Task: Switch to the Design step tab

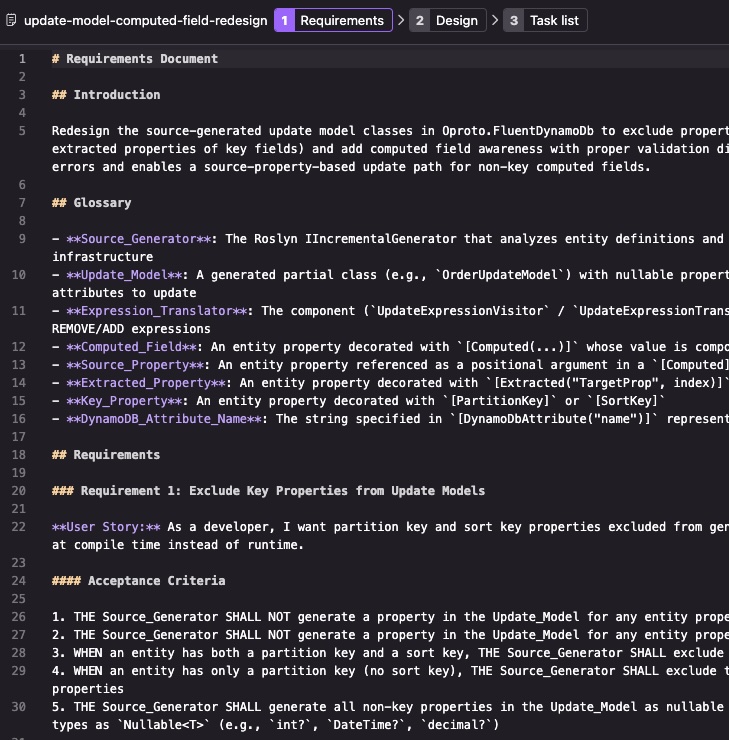Action: tap(447, 20)
